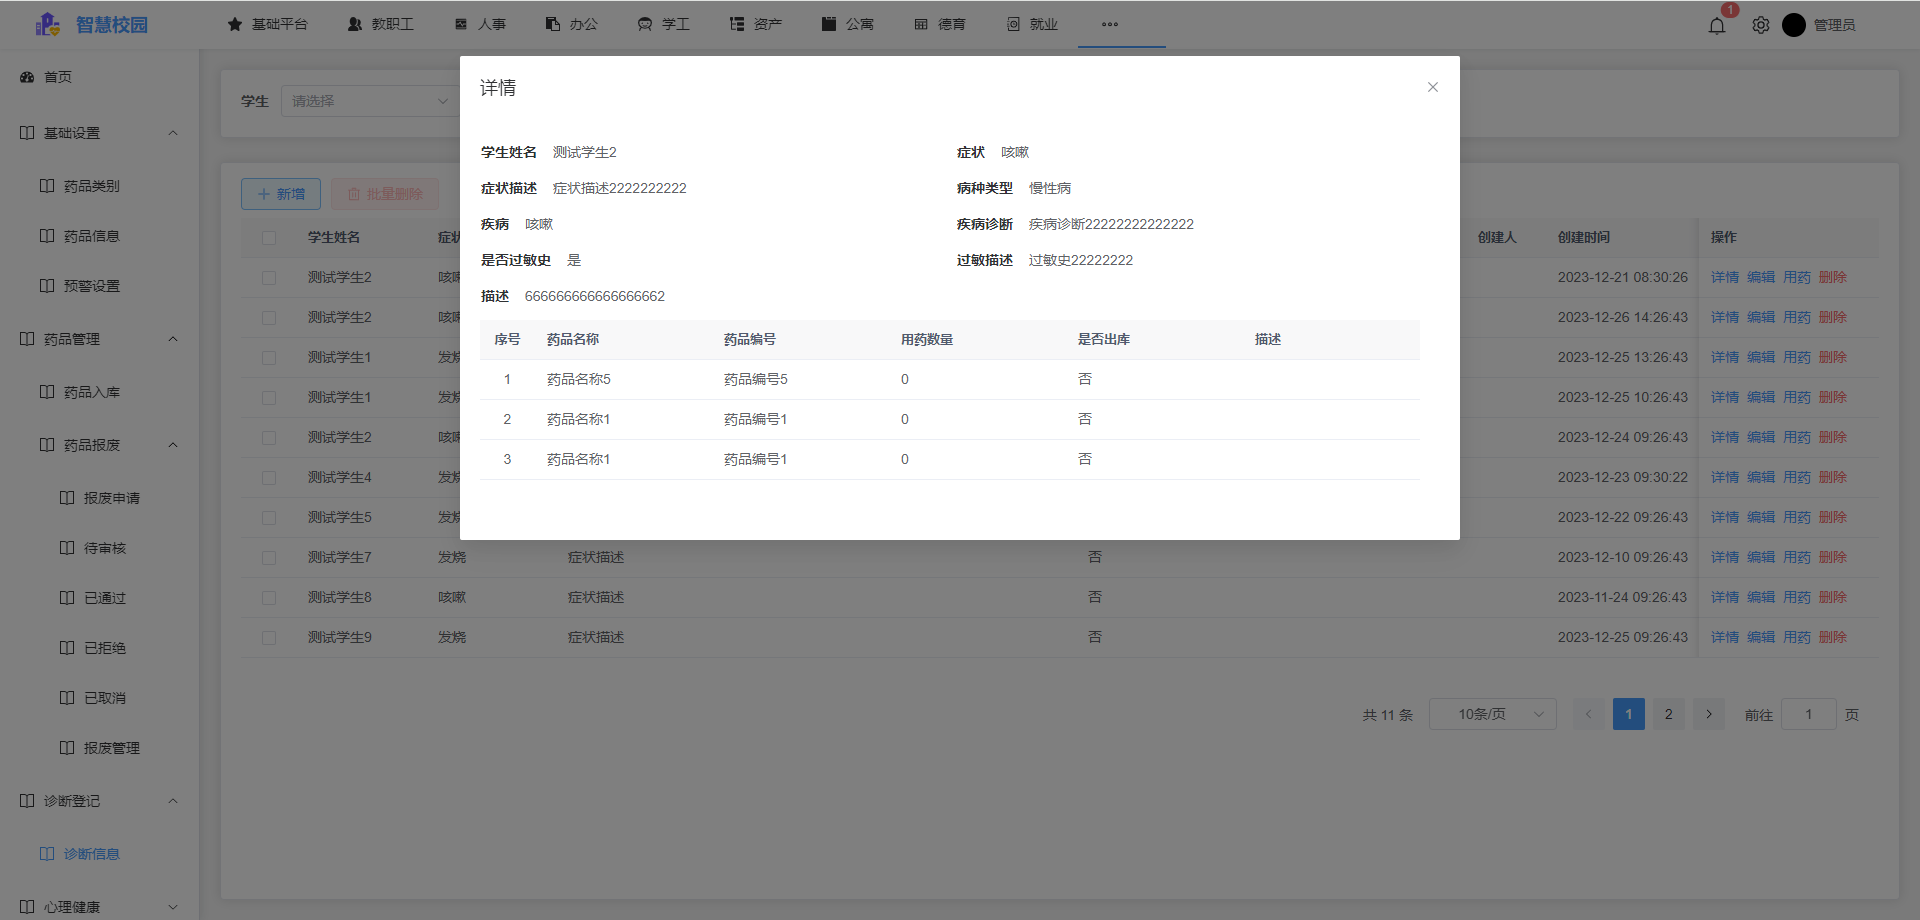Go to next page arrow in pagination
The width and height of the screenshot is (1920, 920).
pos(1709,714)
